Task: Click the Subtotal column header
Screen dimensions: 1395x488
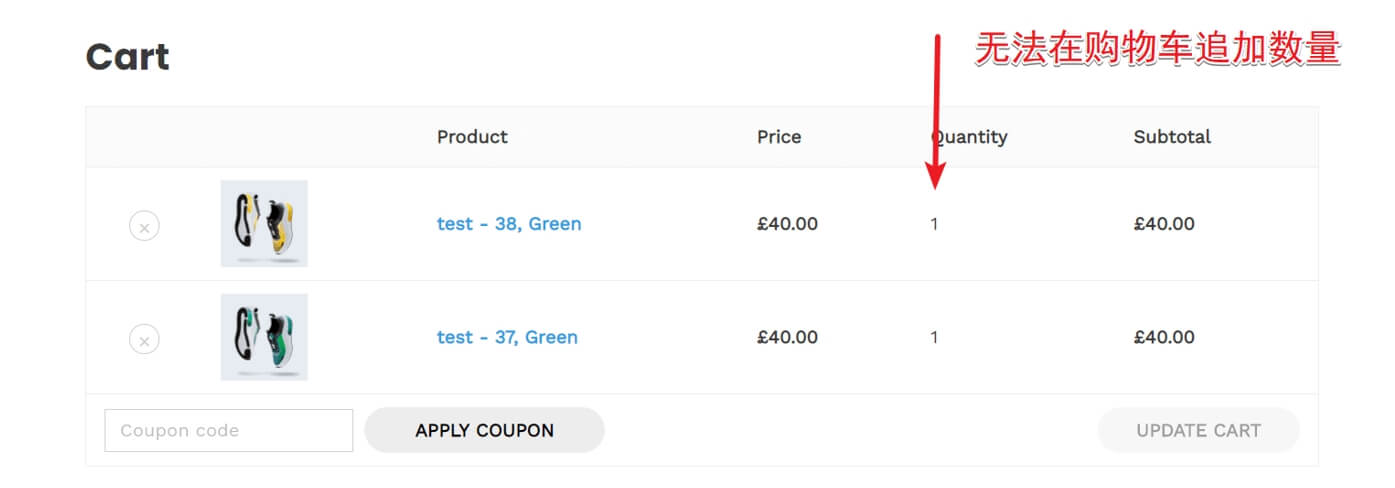Action: (1172, 137)
